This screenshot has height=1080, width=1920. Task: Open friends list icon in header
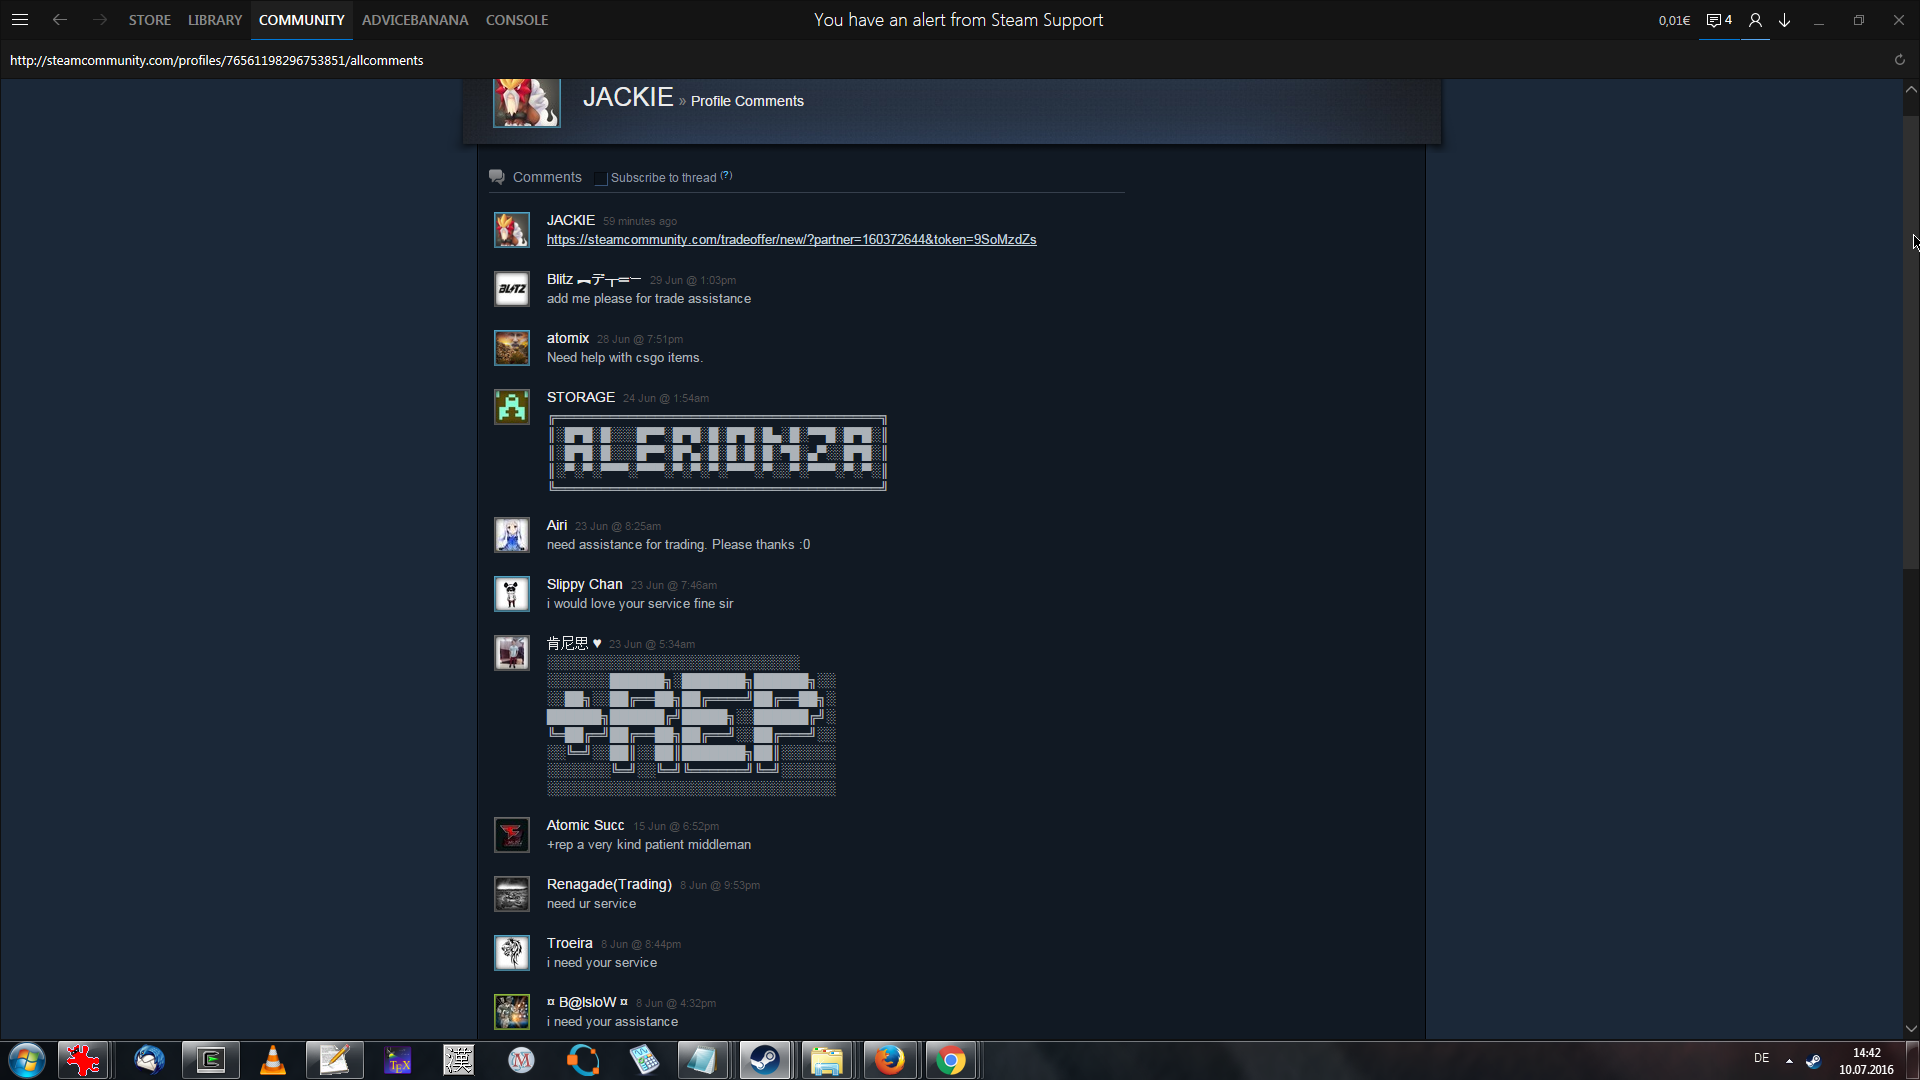tap(1755, 20)
